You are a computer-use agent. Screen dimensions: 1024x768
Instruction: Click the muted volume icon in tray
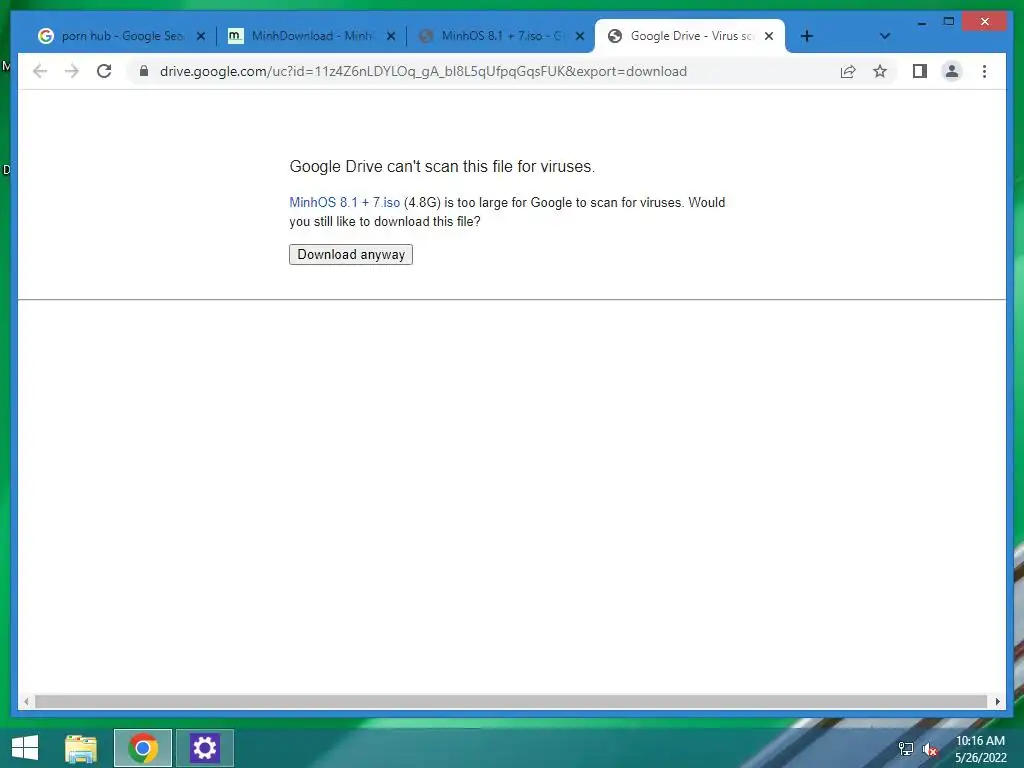click(x=930, y=749)
